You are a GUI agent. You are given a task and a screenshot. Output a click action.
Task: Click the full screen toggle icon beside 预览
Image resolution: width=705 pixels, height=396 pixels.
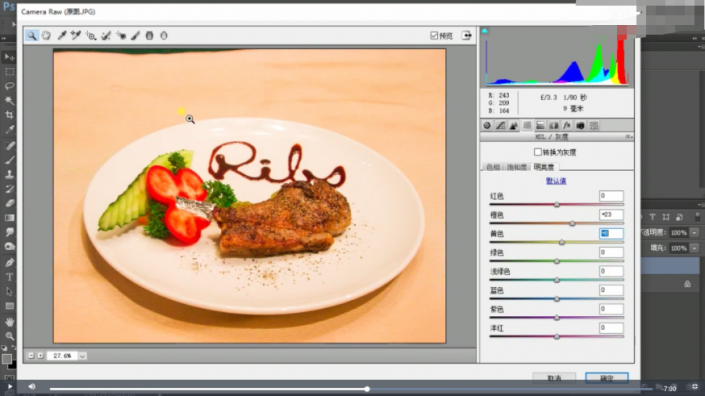pyautogui.click(x=467, y=36)
